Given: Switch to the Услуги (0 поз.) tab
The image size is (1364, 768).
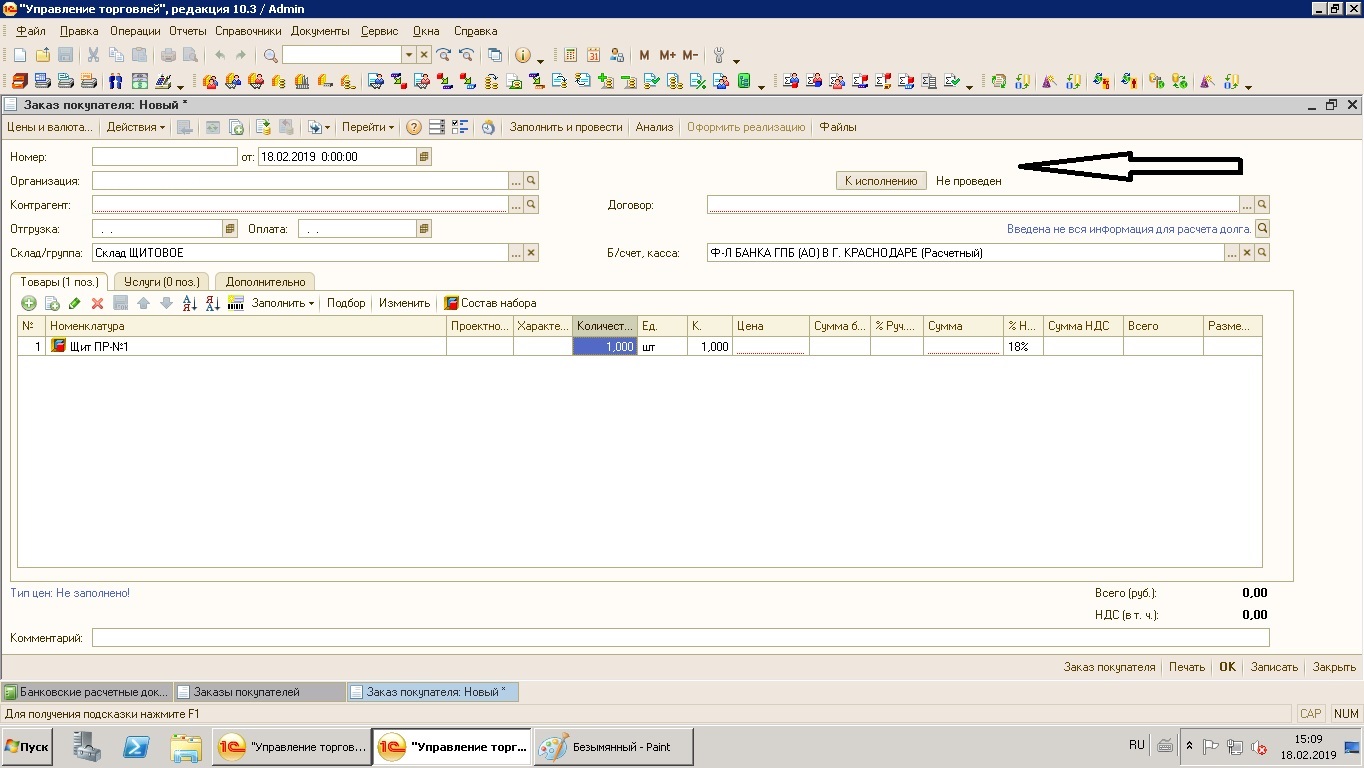Looking at the screenshot, I should click(x=162, y=282).
